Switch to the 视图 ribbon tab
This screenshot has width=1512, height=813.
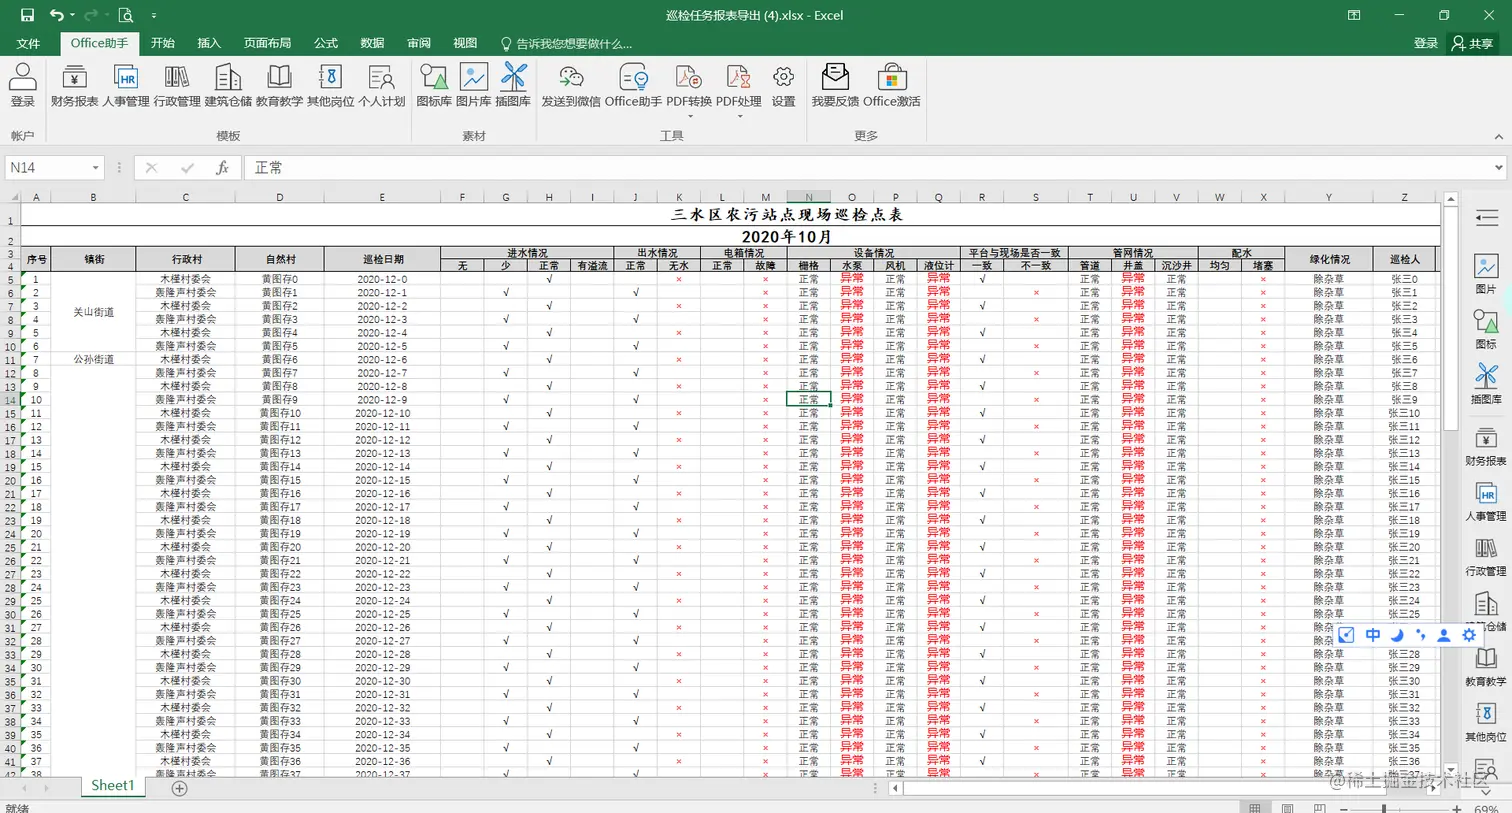point(465,43)
